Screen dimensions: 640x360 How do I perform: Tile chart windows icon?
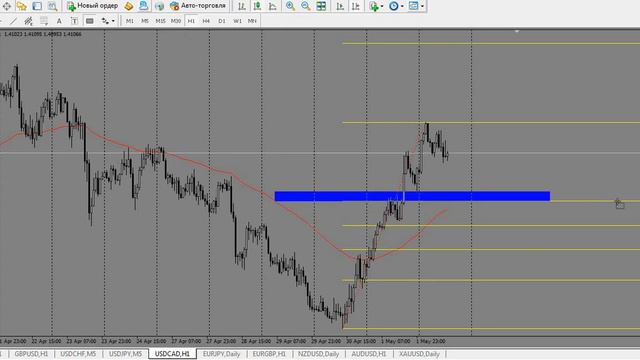point(321,6)
